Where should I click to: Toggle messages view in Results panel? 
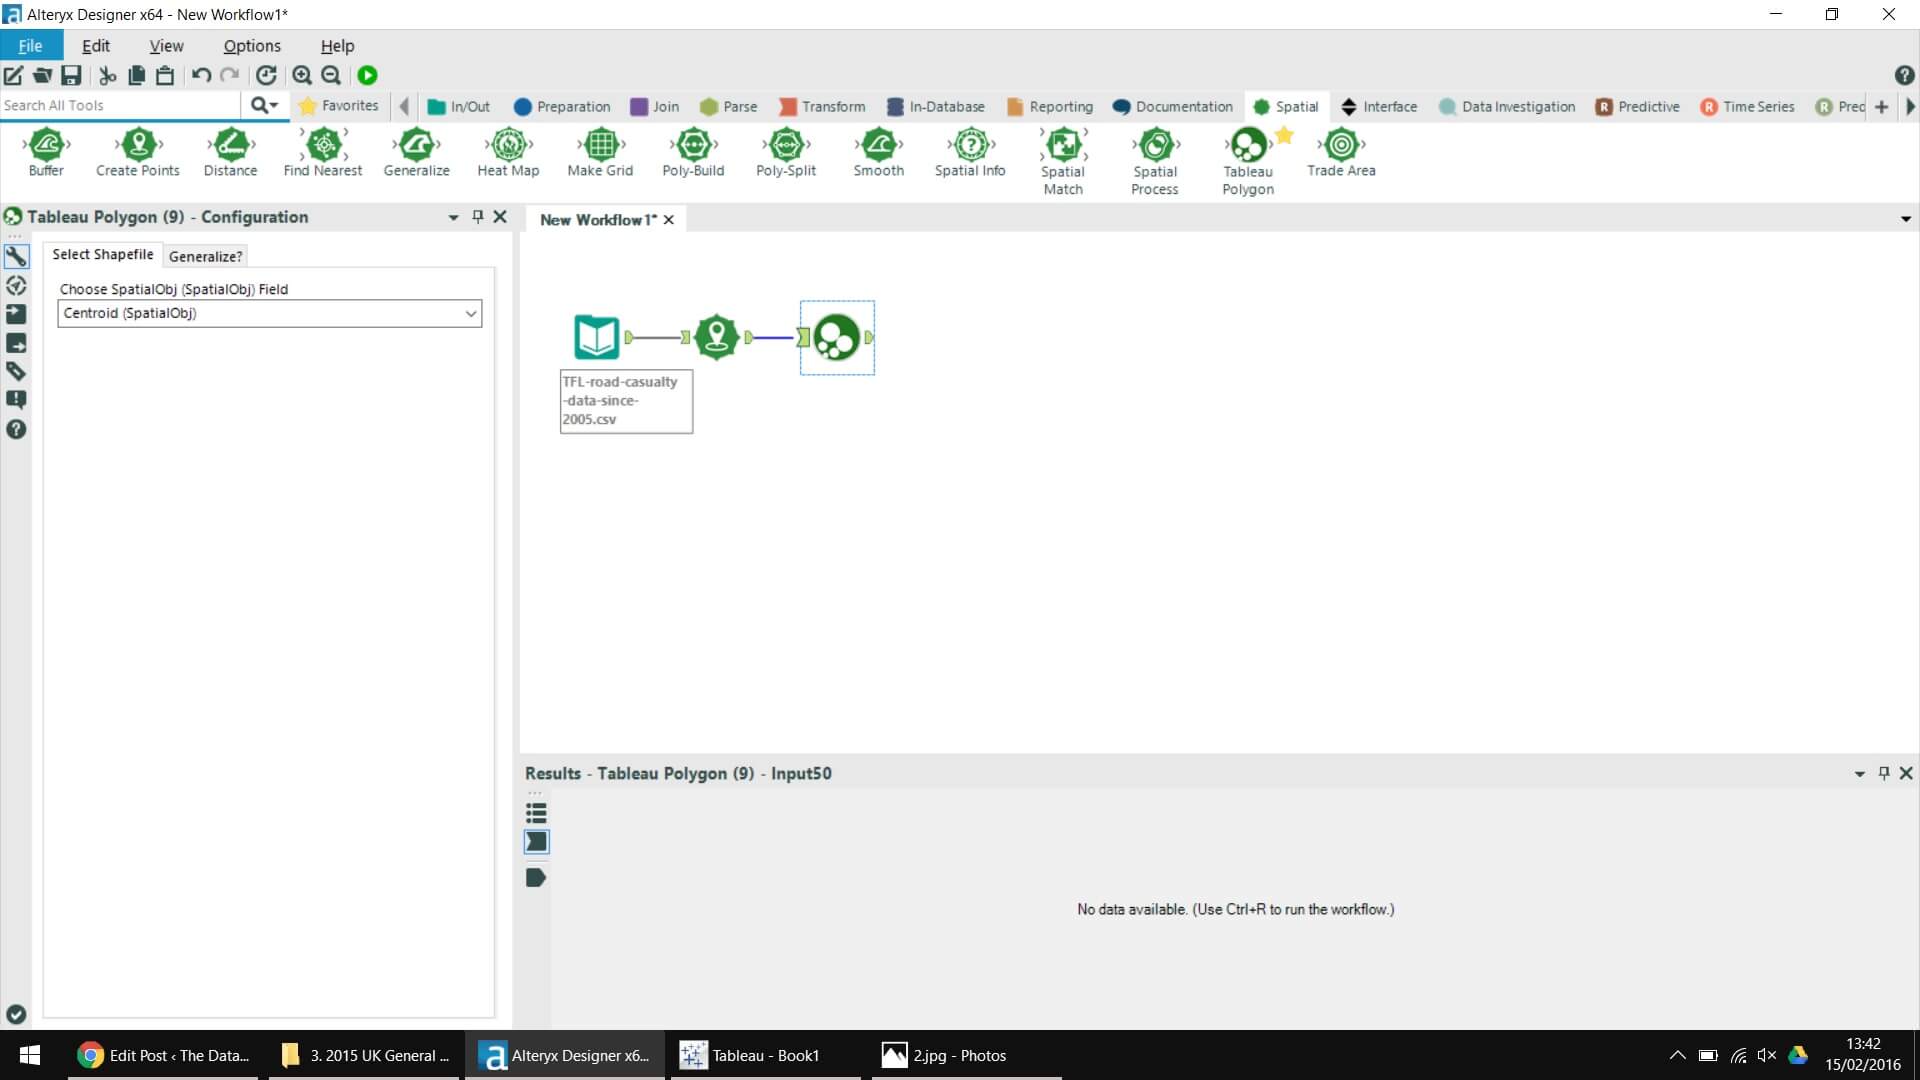pos(536,813)
